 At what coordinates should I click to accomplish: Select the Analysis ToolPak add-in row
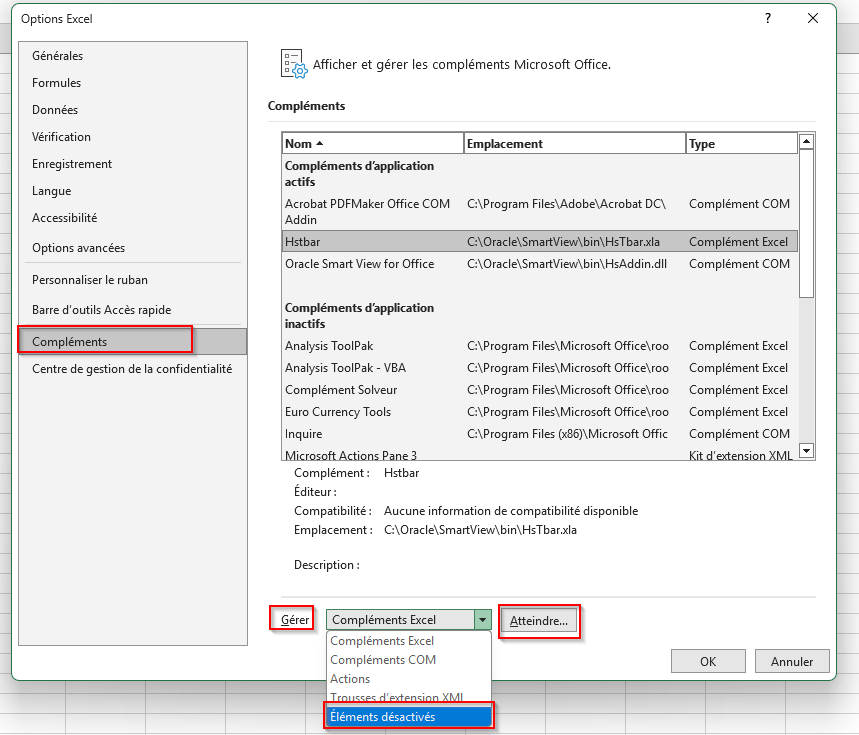(331, 346)
